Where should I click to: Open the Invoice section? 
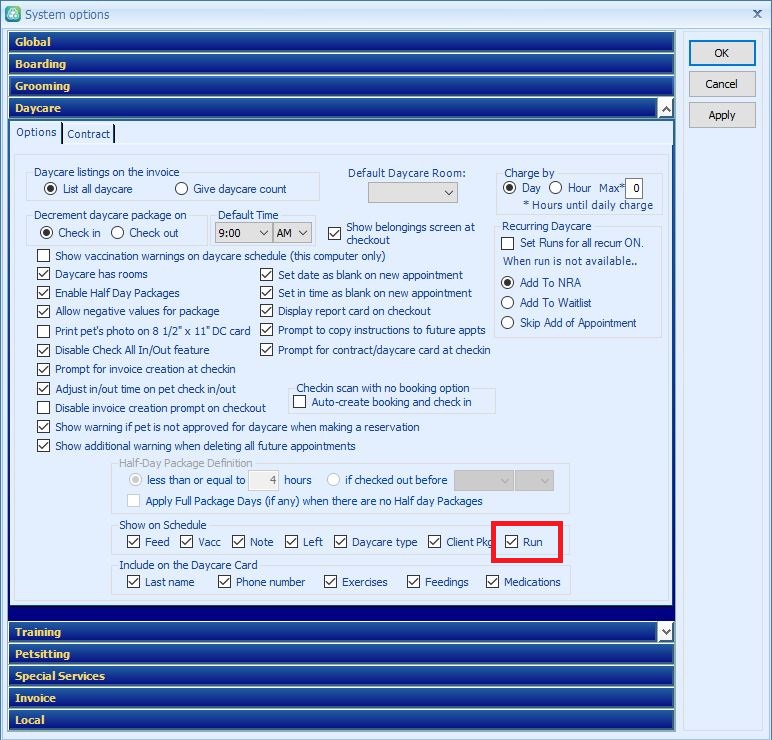coord(341,698)
